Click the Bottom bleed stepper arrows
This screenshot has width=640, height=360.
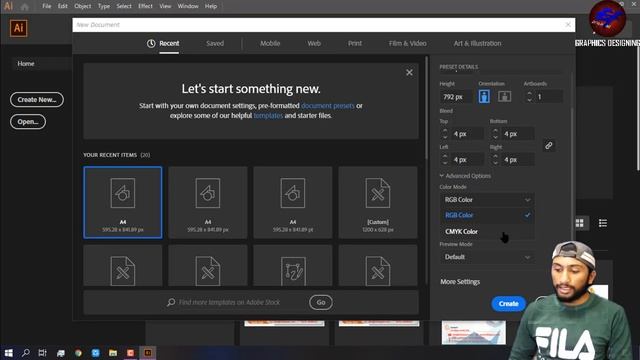click(x=495, y=134)
